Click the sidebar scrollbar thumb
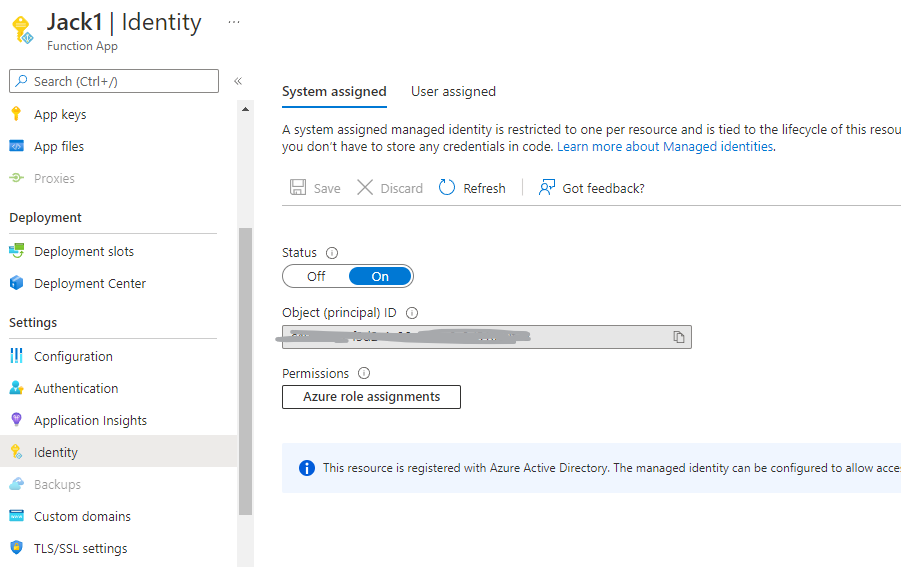The height and width of the screenshot is (567, 901). click(x=245, y=371)
